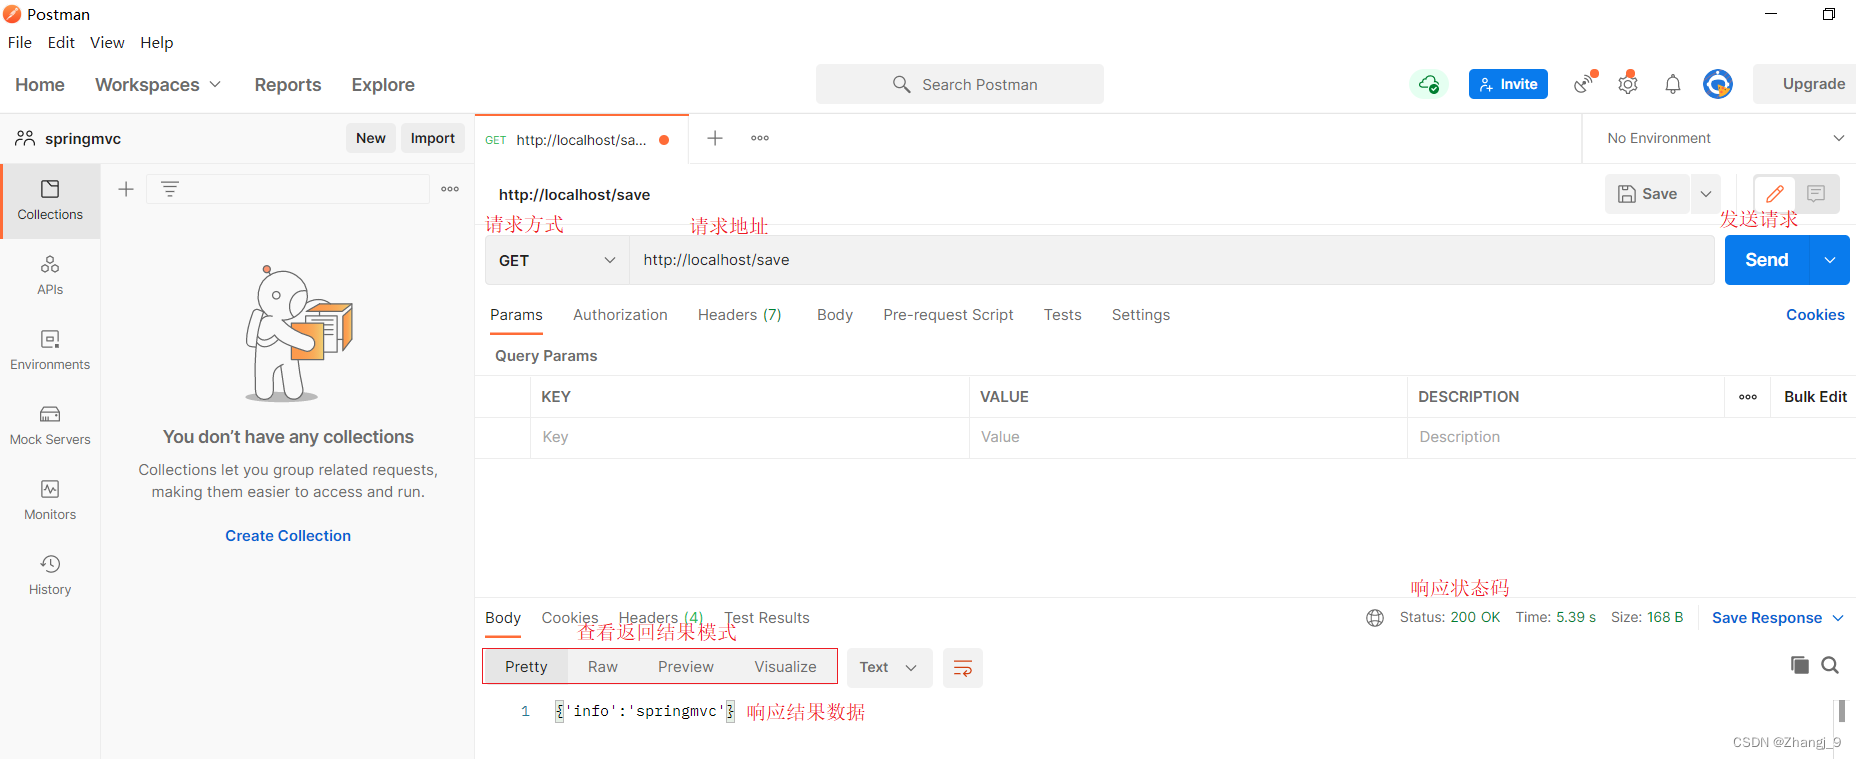Click the pencil edit mode icon
This screenshot has width=1856, height=759.
click(1775, 194)
